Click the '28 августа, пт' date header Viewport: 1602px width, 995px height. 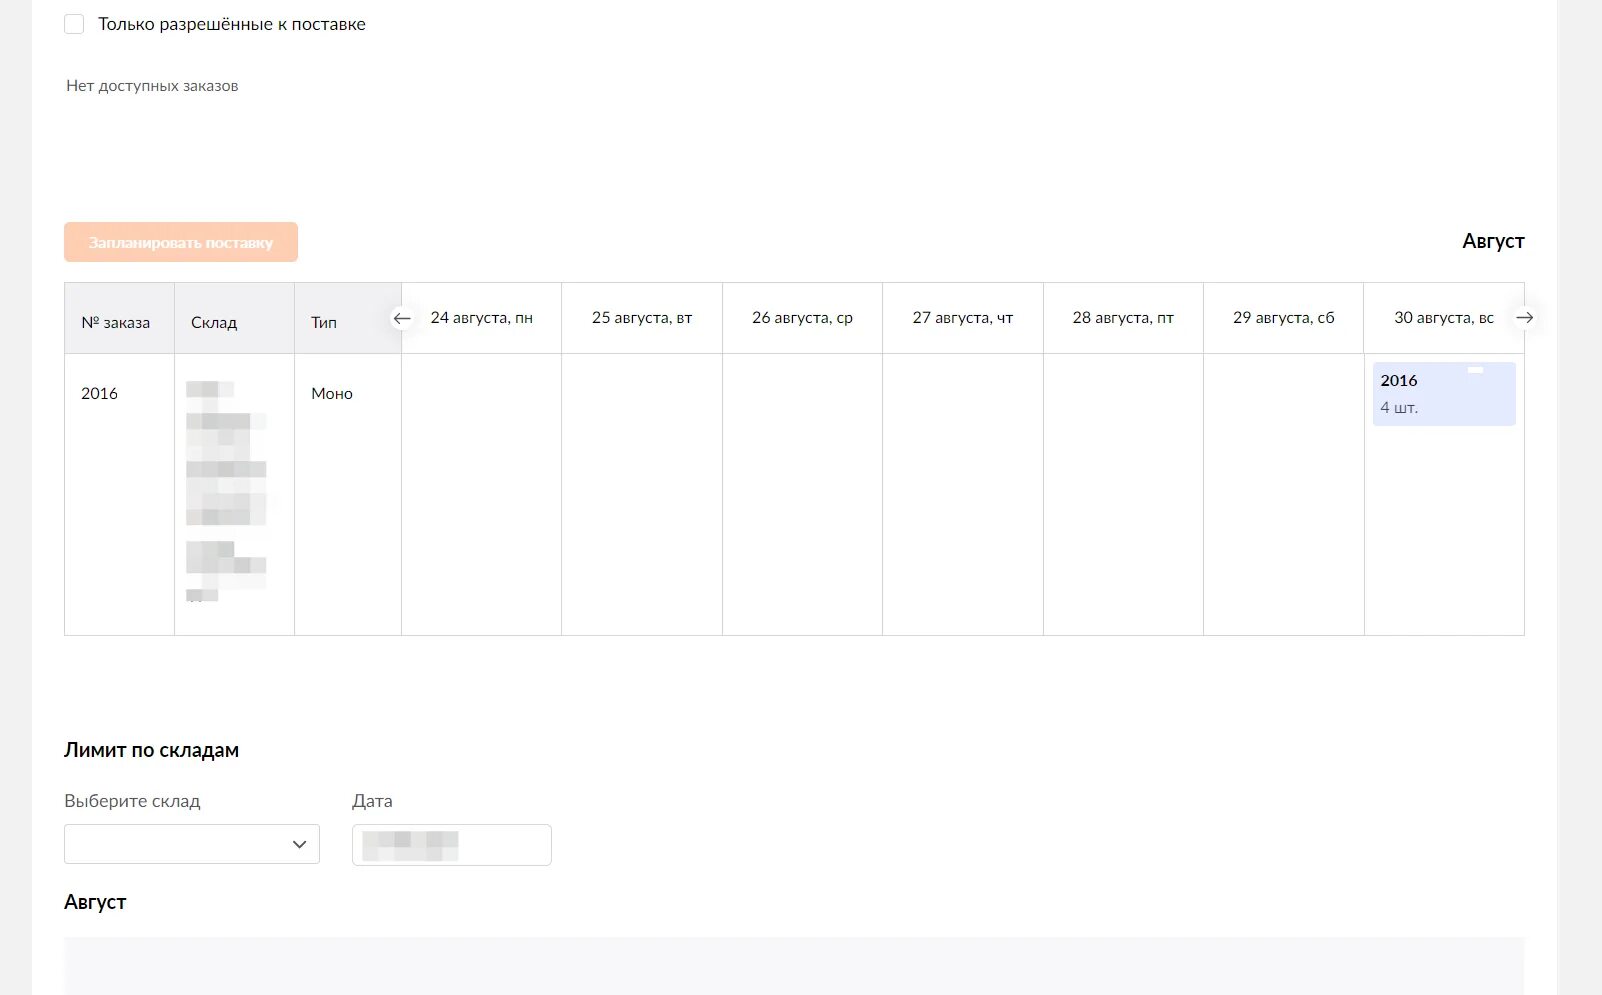point(1123,318)
